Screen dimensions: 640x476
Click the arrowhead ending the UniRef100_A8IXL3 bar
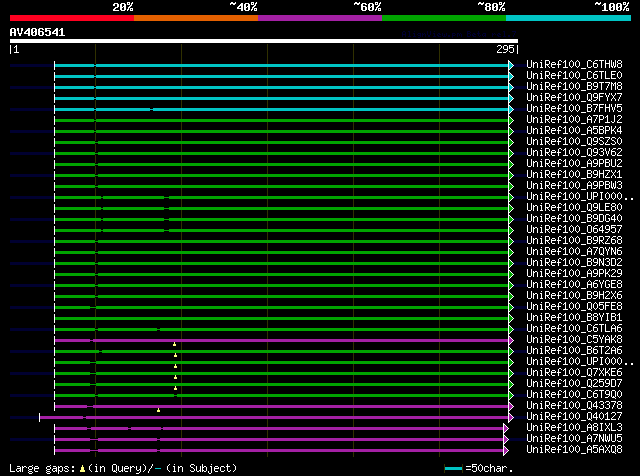(506, 428)
